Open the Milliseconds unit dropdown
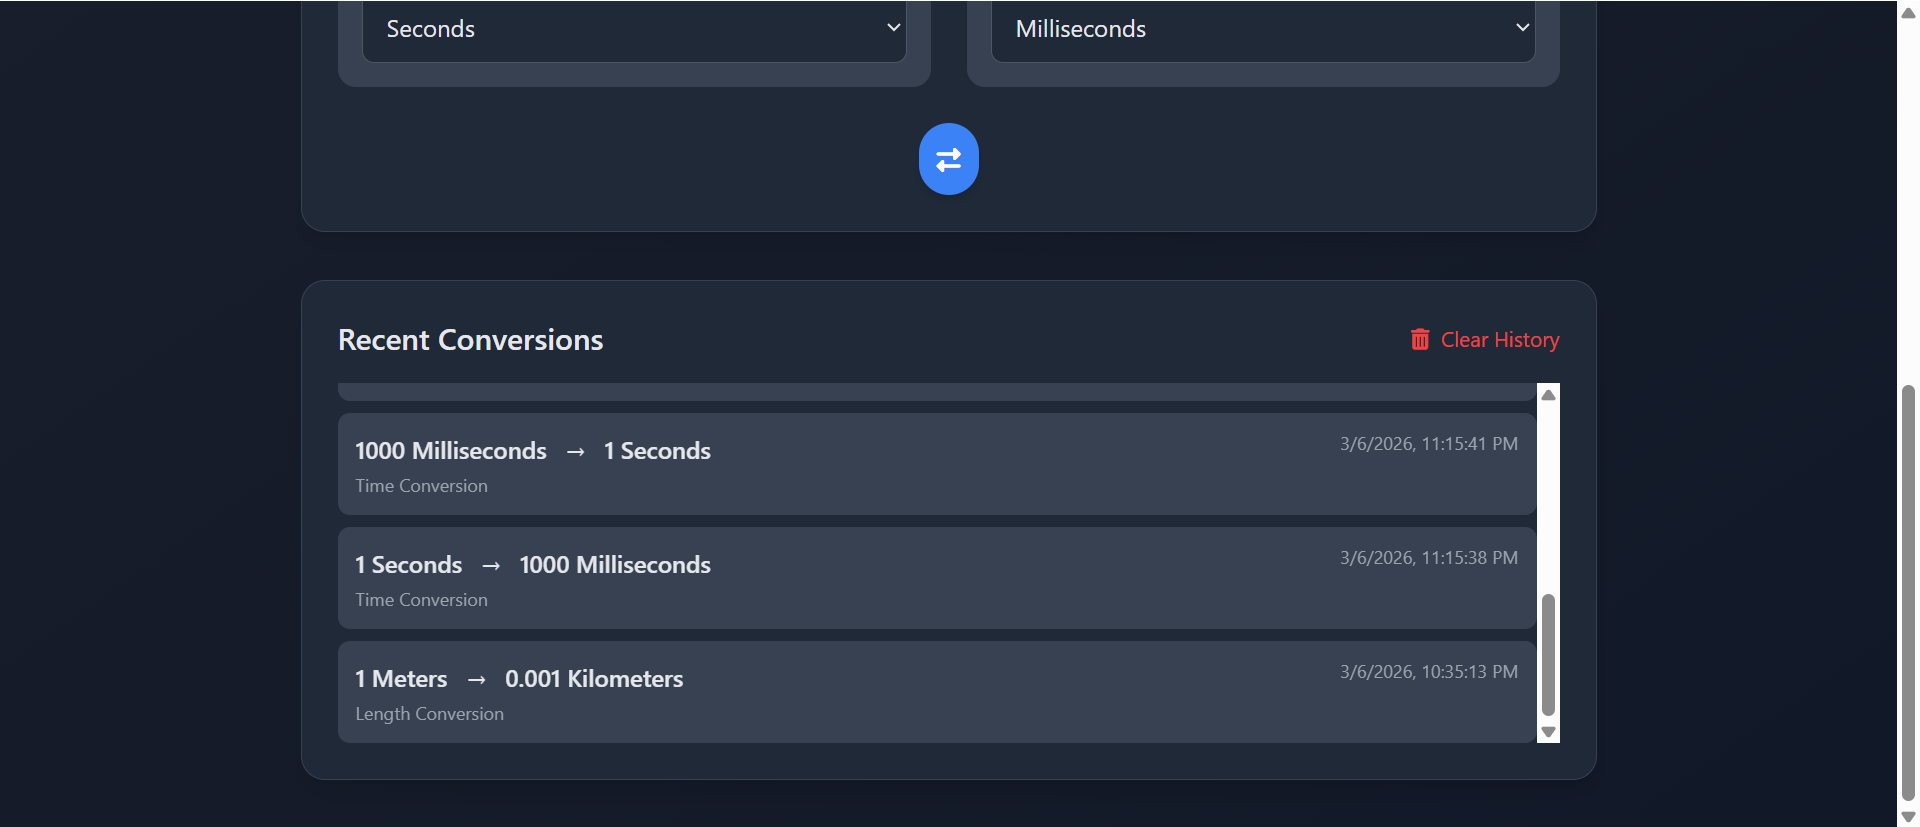This screenshot has height=827, width=1920. click(1262, 29)
